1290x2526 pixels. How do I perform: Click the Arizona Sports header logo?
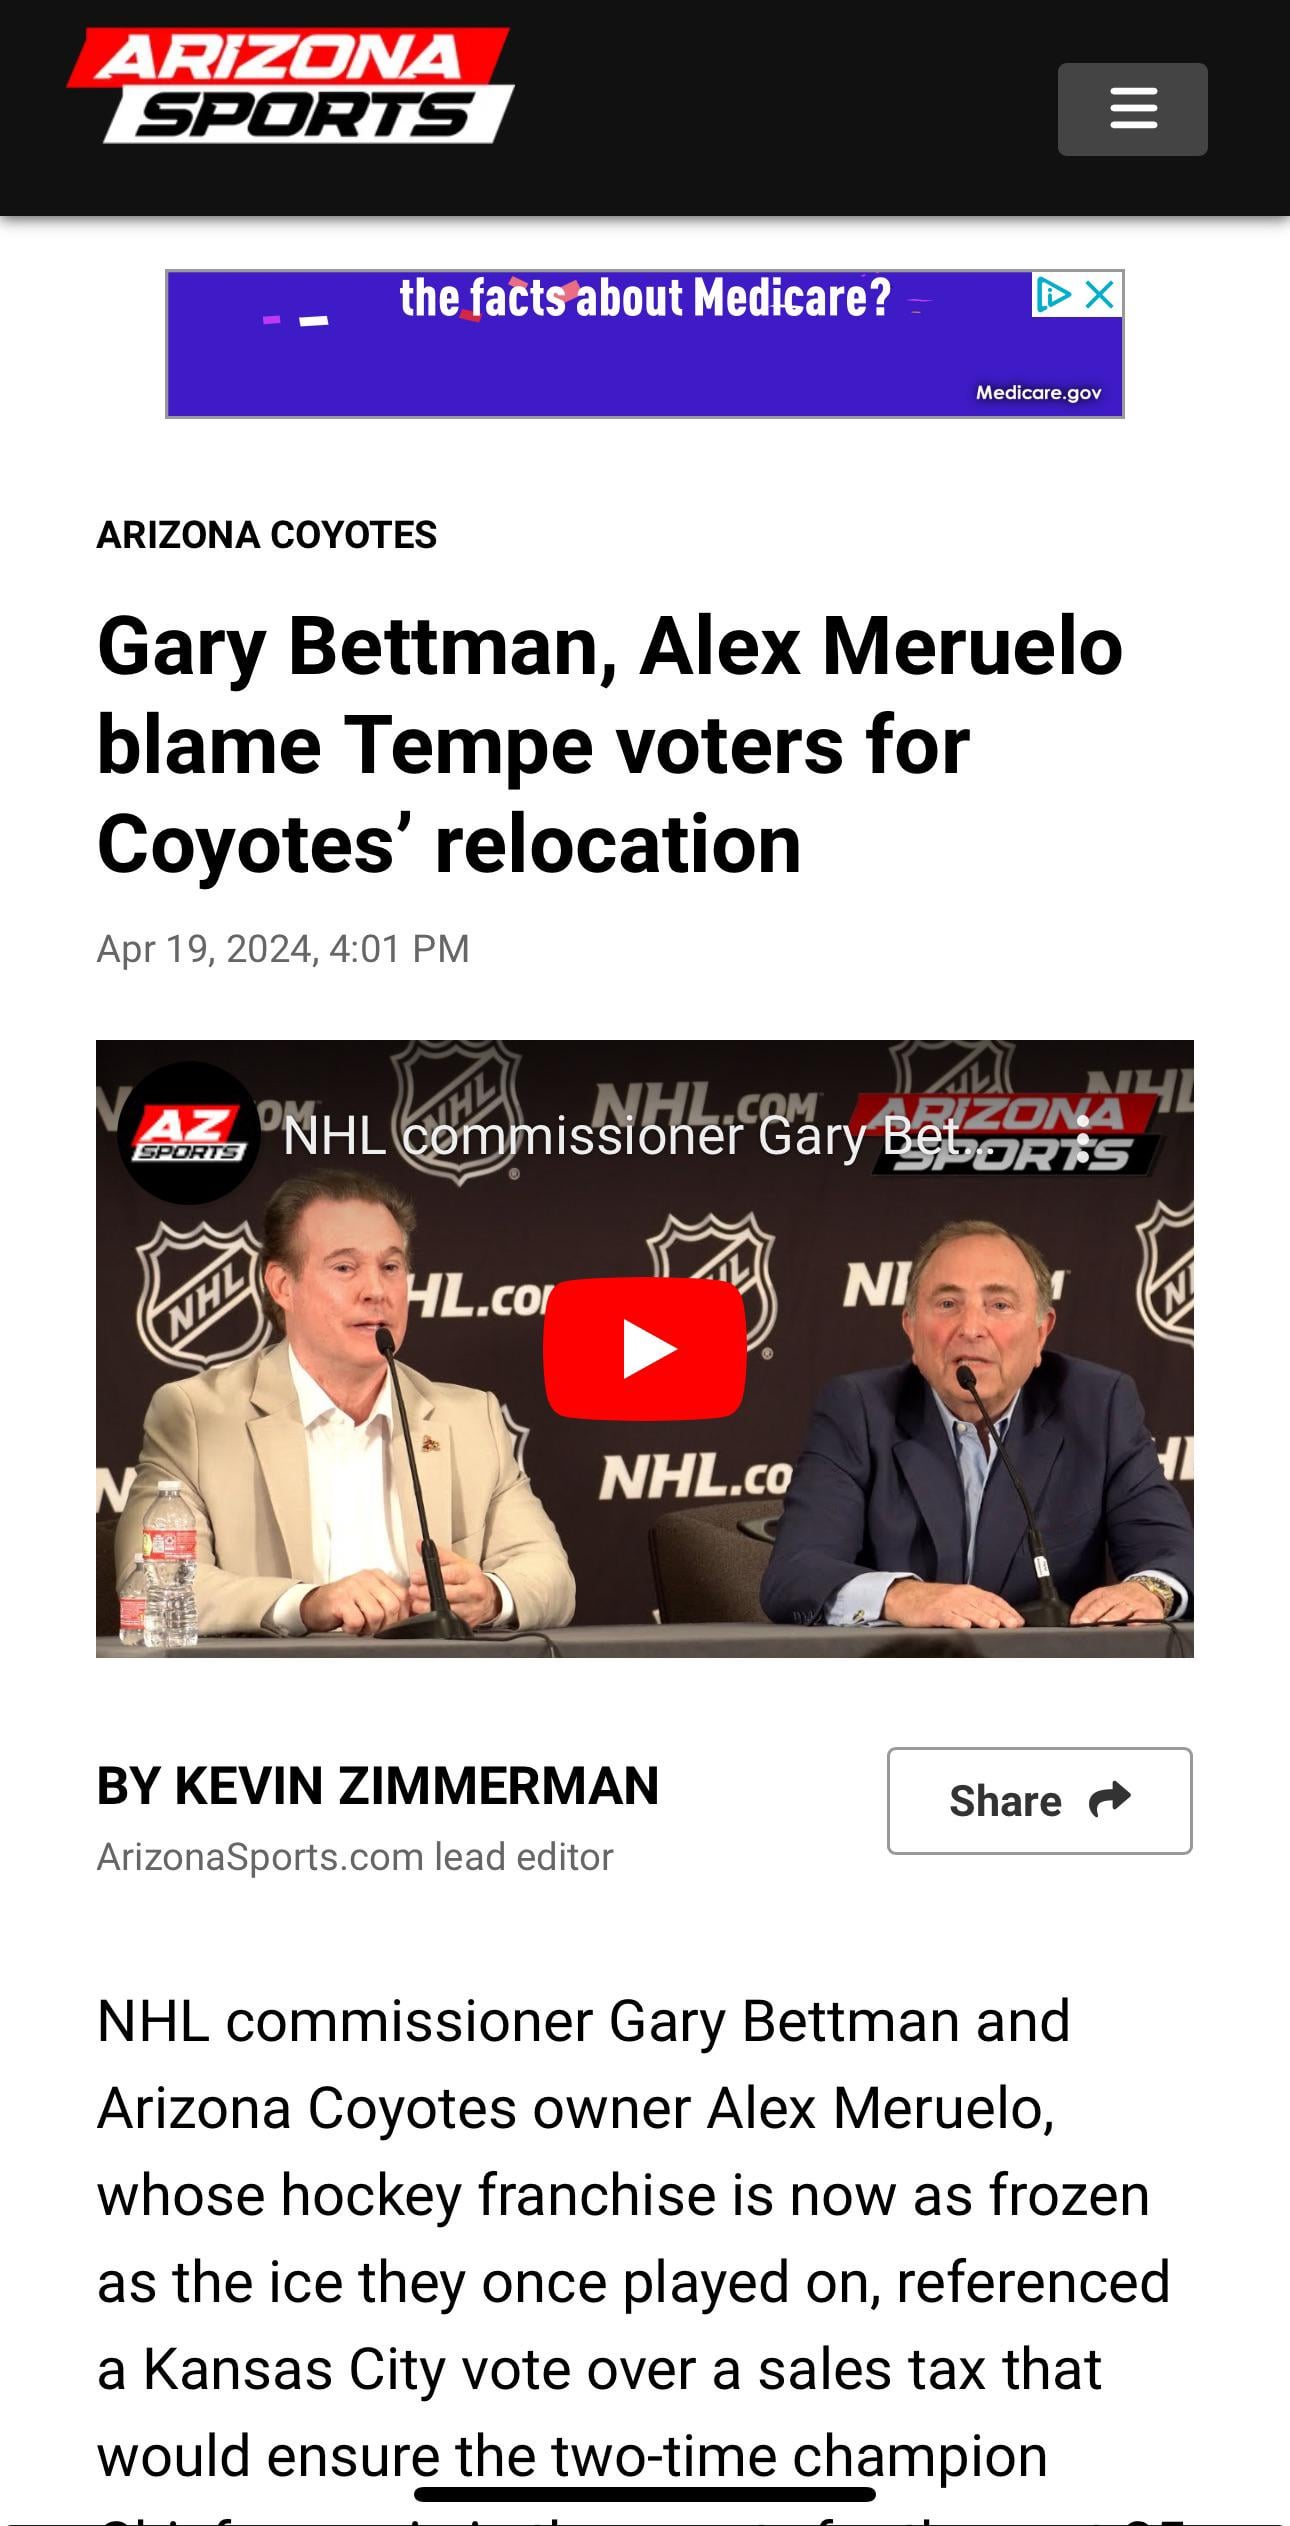tap(290, 86)
